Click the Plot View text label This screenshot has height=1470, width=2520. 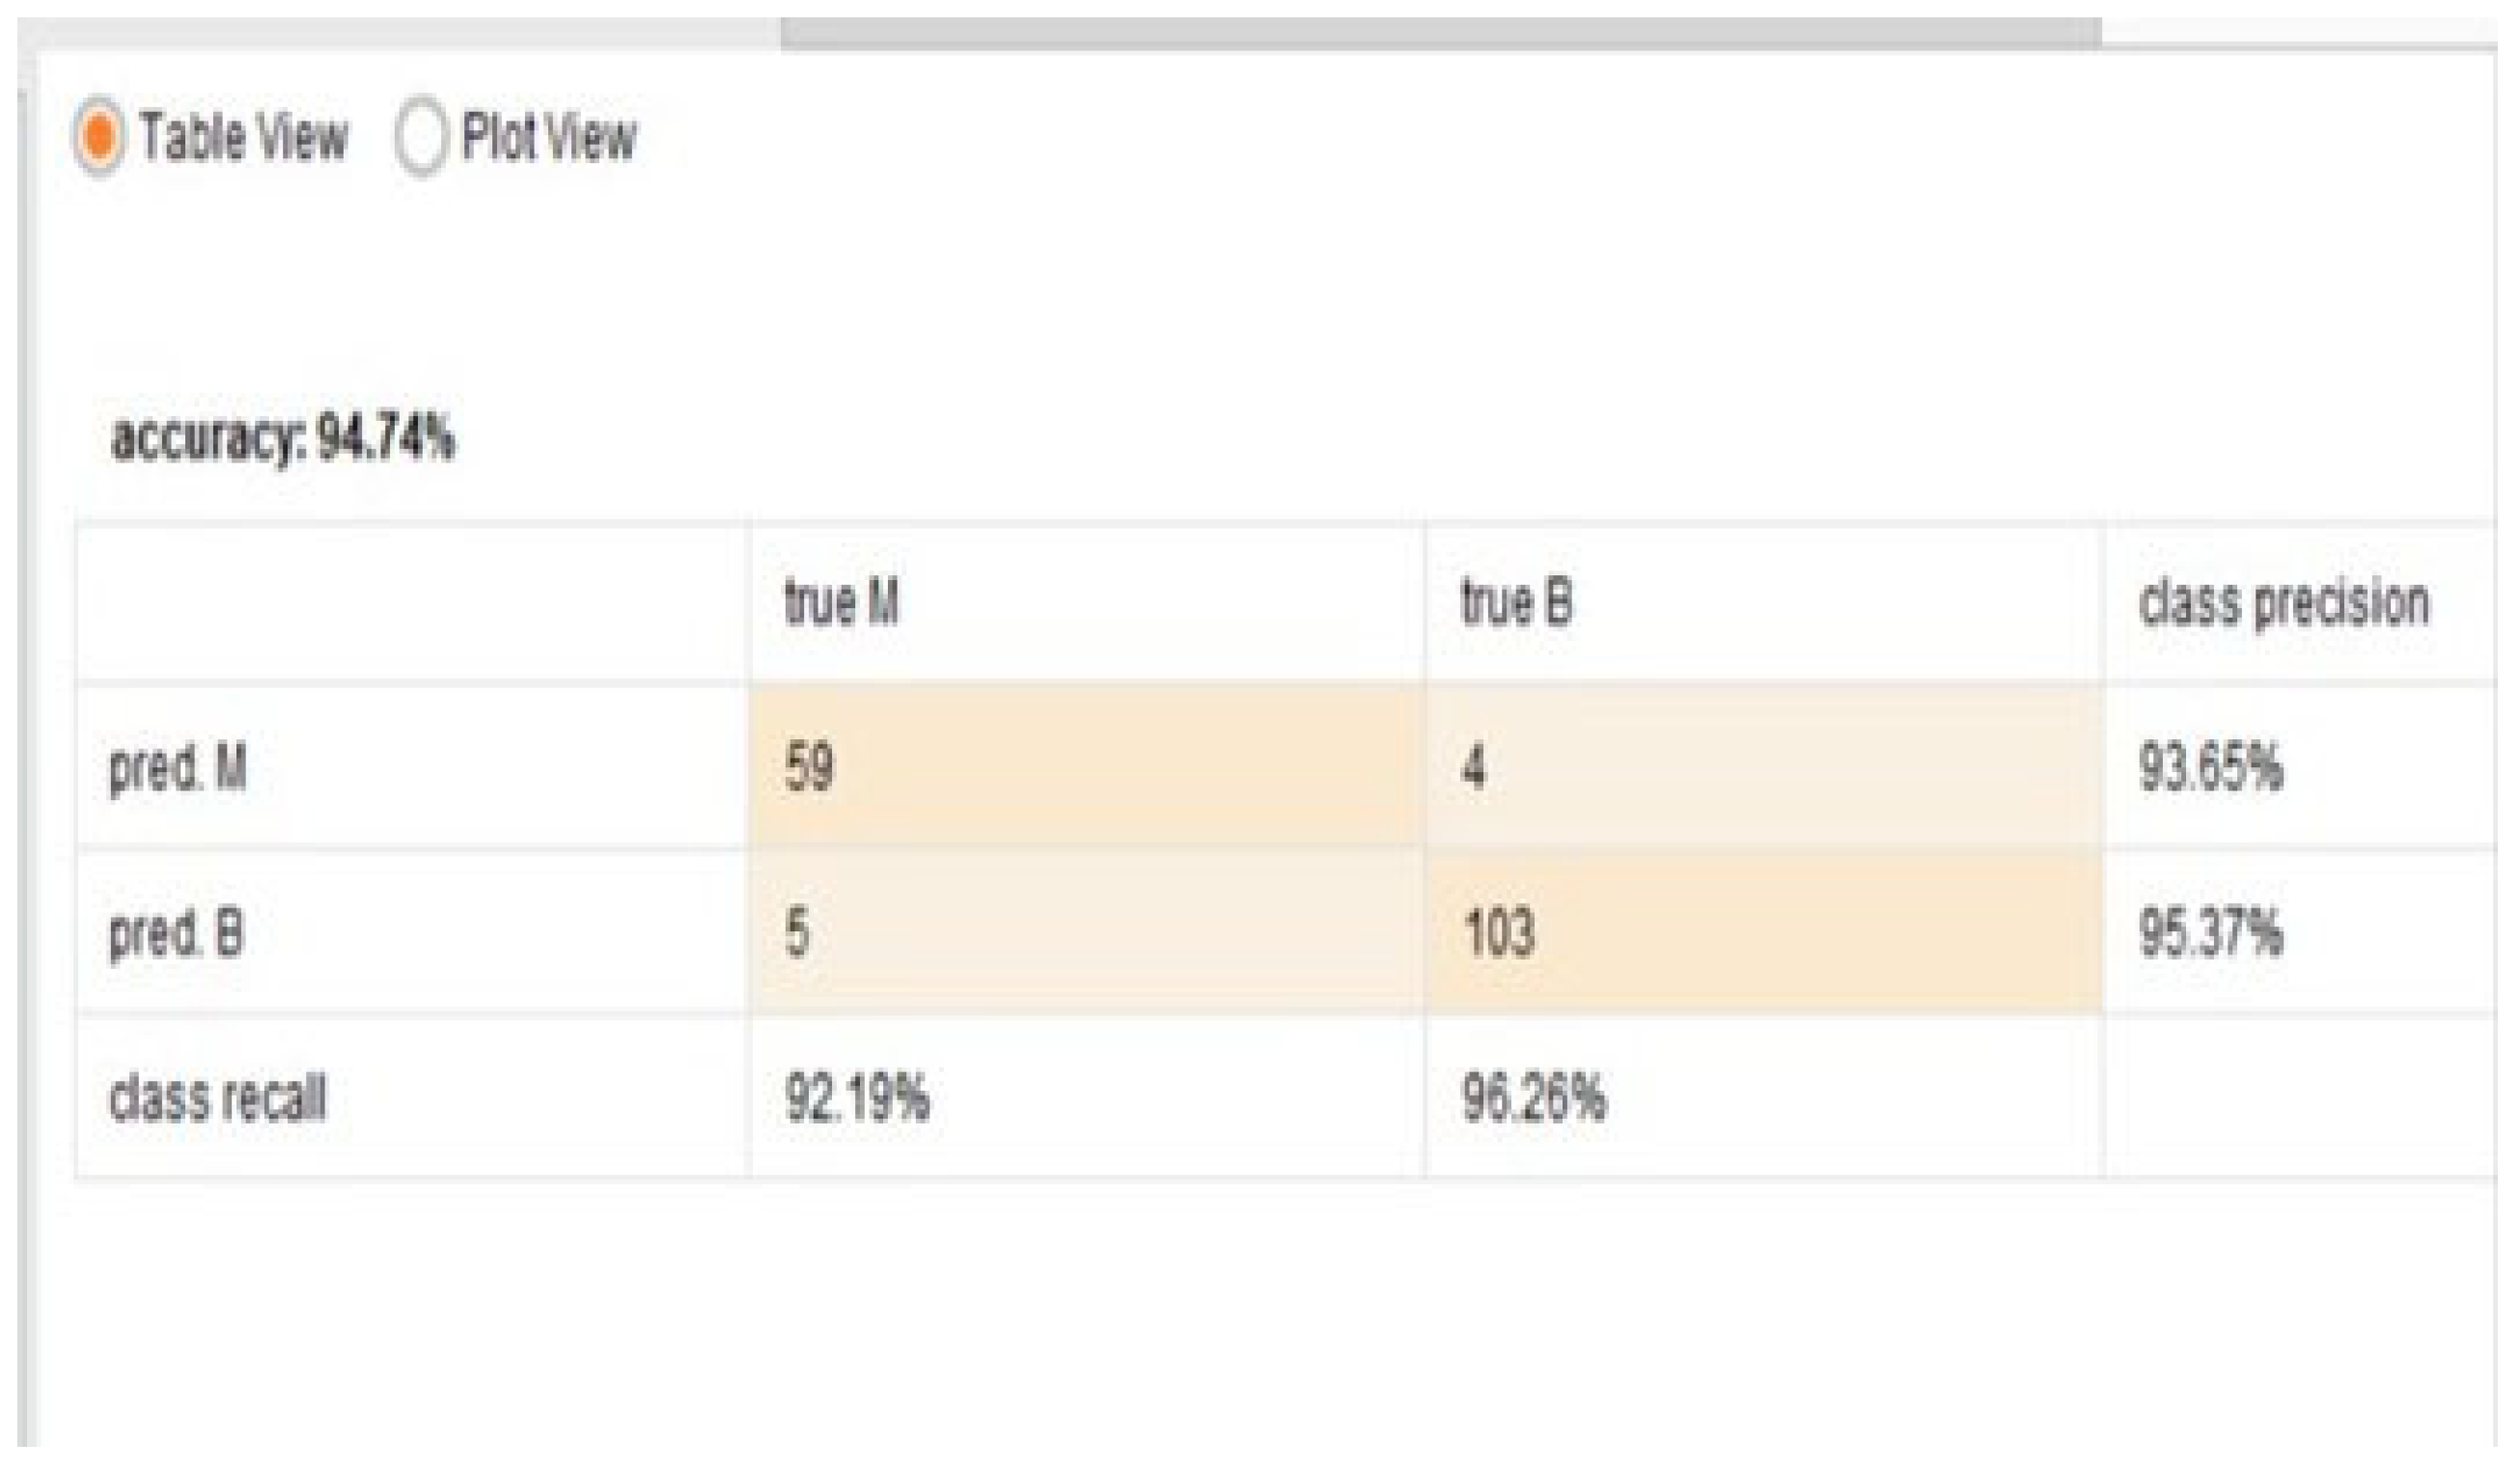pyautogui.click(x=549, y=137)
